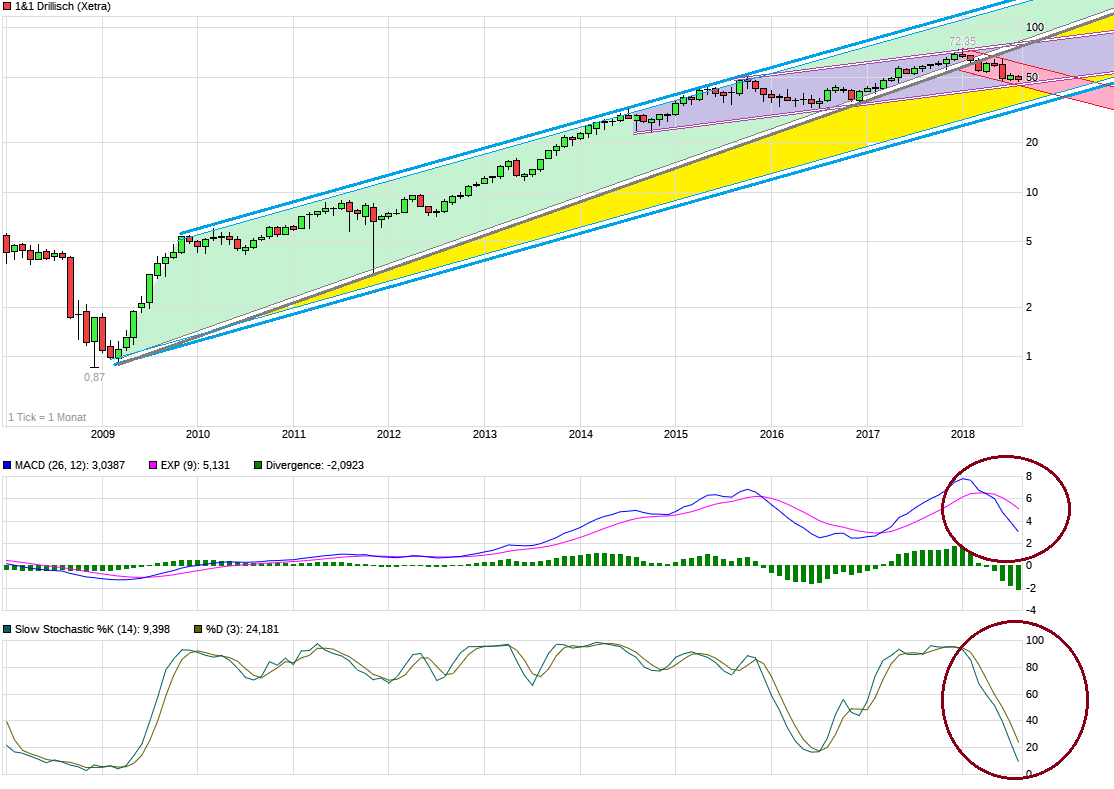This screenshot has height=789, width=1114.
Task: Click the olive %D (3) legend swatch
Action: pos(198,629)
